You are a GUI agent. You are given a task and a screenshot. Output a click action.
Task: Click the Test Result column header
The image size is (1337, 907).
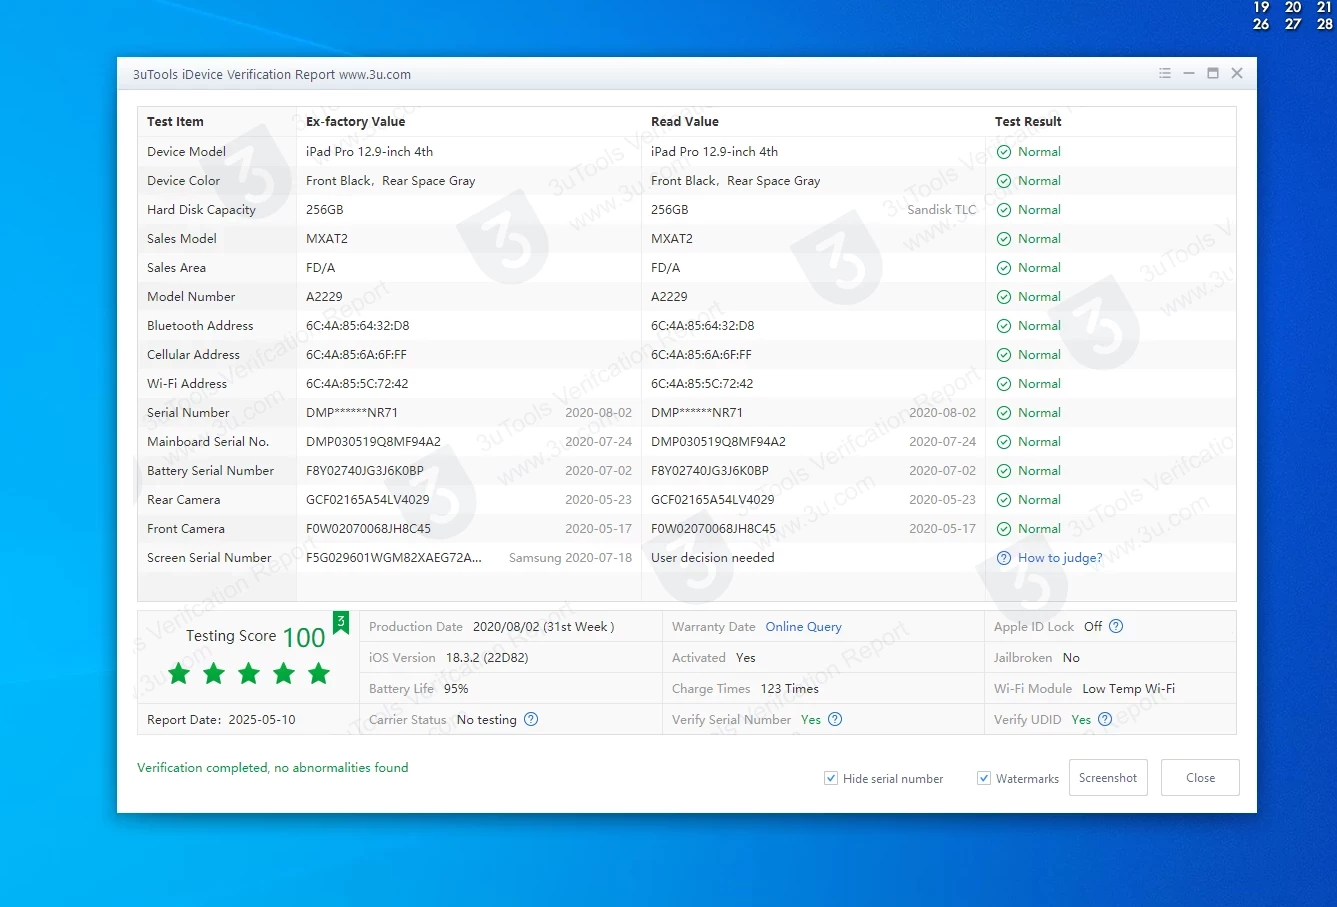1027,122
